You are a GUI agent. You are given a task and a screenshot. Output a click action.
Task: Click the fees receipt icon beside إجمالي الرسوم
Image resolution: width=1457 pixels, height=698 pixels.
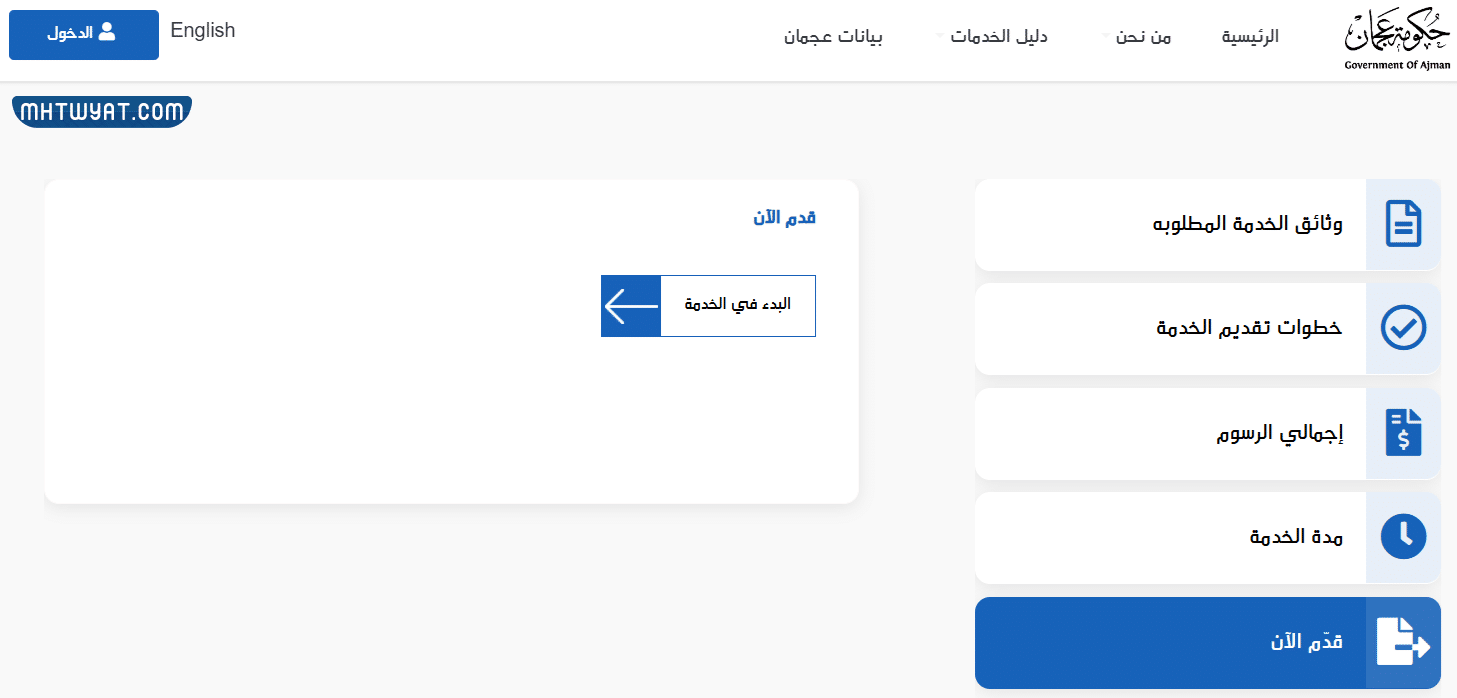tap(1403, 432)
